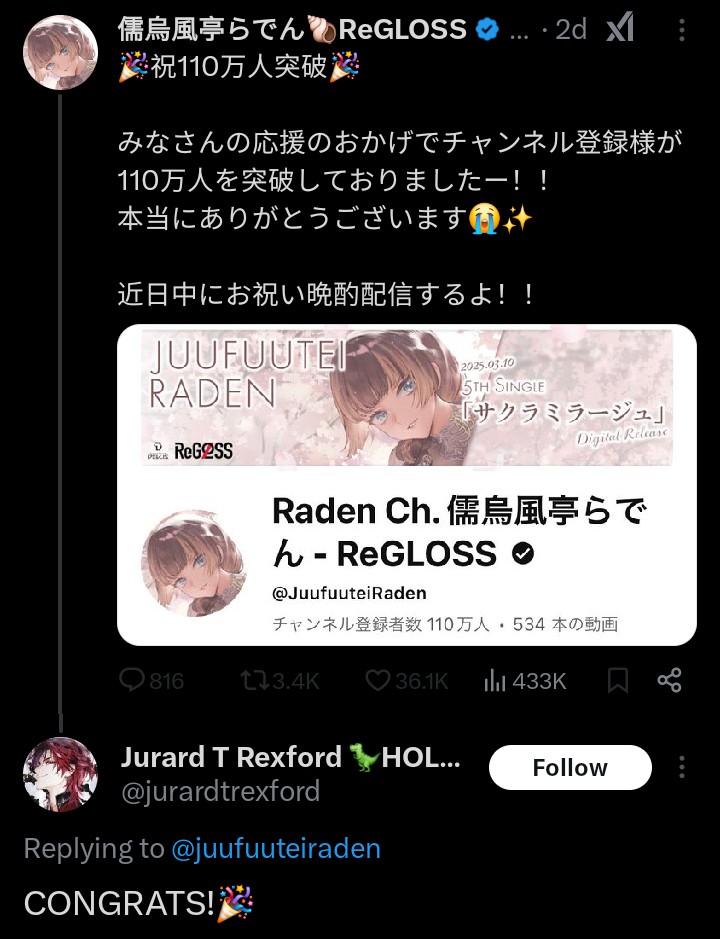Open the @juufuuteiraden mention link

[x=276, y=849]
